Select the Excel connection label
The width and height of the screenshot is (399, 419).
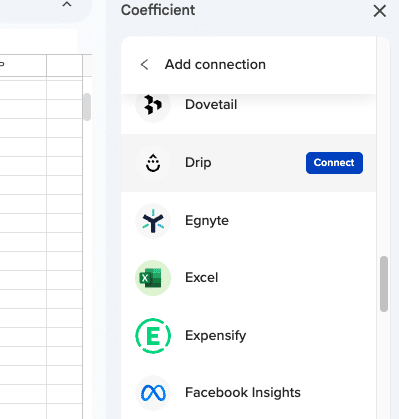click(202, 278)
